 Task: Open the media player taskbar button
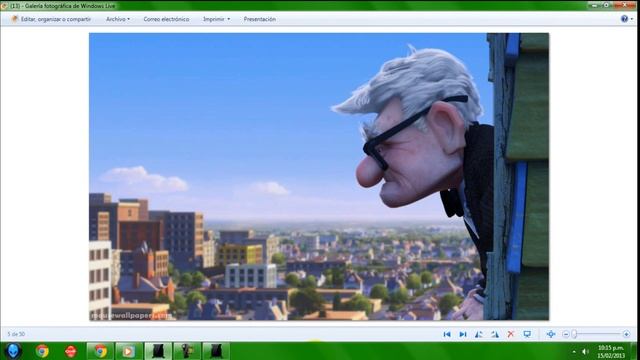tap(129, 351)
